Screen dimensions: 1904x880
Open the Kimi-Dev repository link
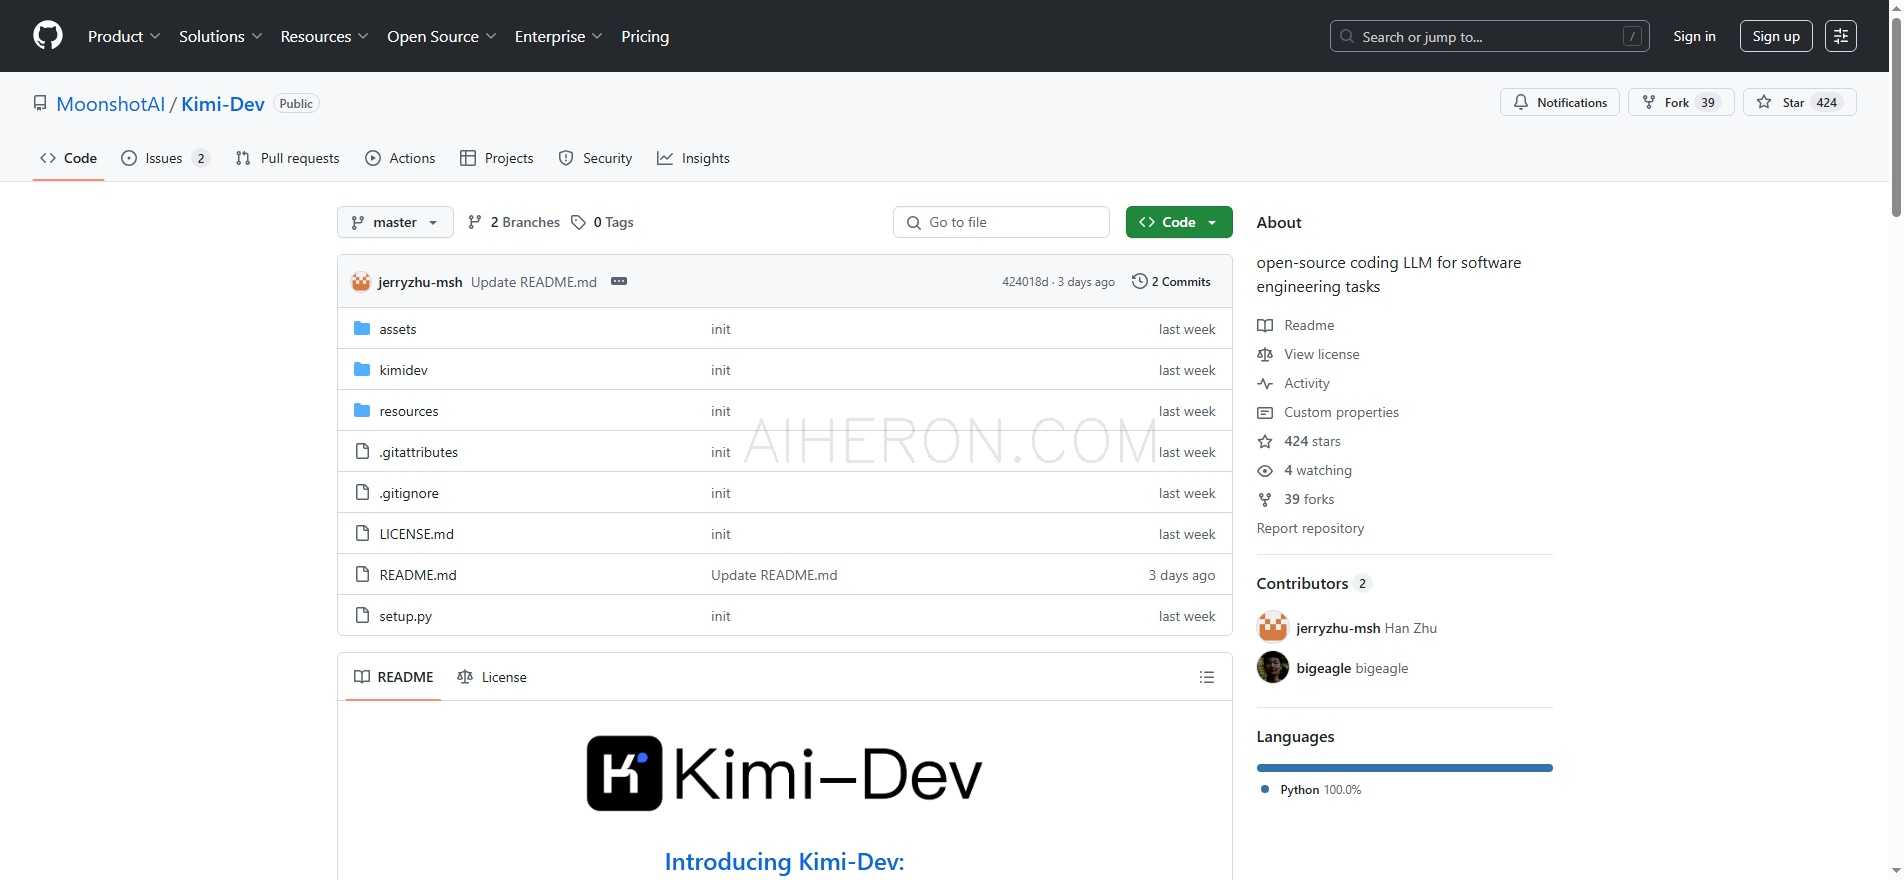tap(223, 104)
